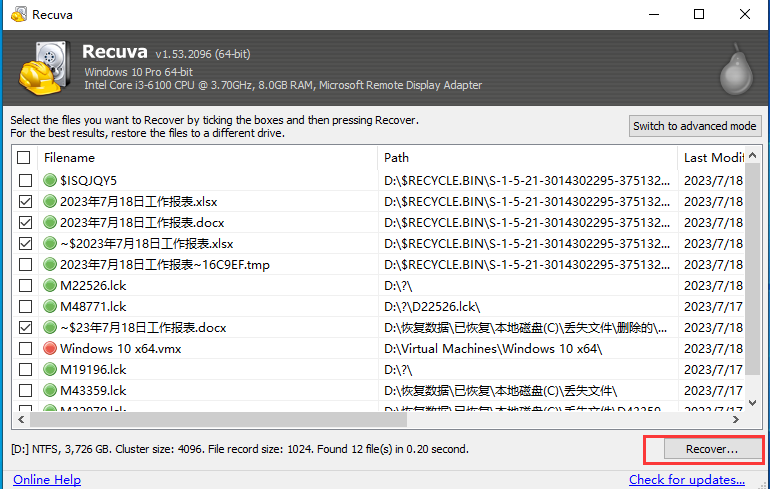Select filename ~$2023年7月18日工作报表.xlsx
The height and width of the screenshot is (489, 770).
pos(146,244)
